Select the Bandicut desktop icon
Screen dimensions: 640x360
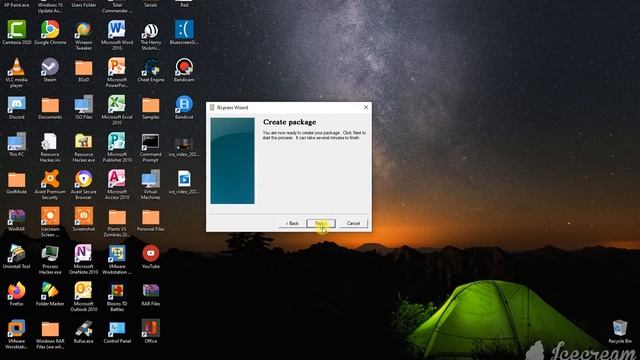184,104
